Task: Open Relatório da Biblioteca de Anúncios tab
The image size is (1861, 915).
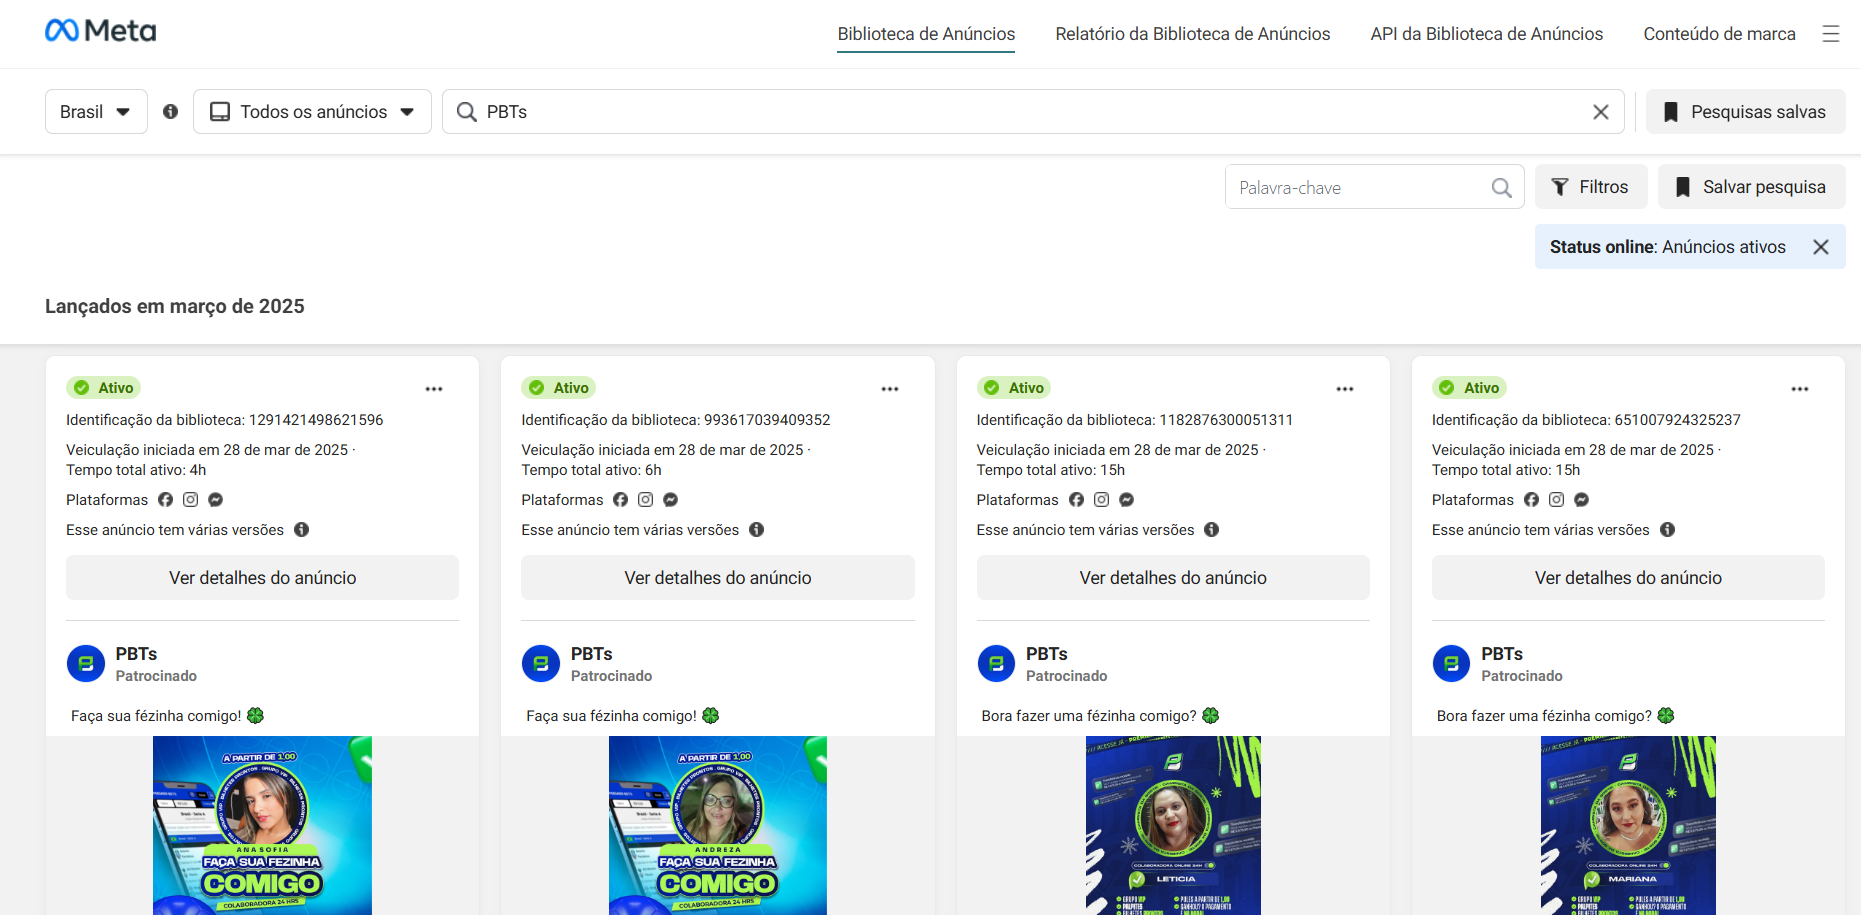Action: [1193, 34]
